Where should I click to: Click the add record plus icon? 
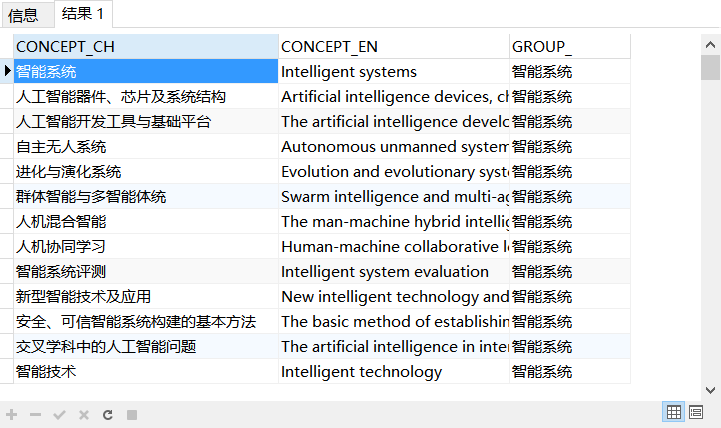pyautogui.click(x=12, y=414)
